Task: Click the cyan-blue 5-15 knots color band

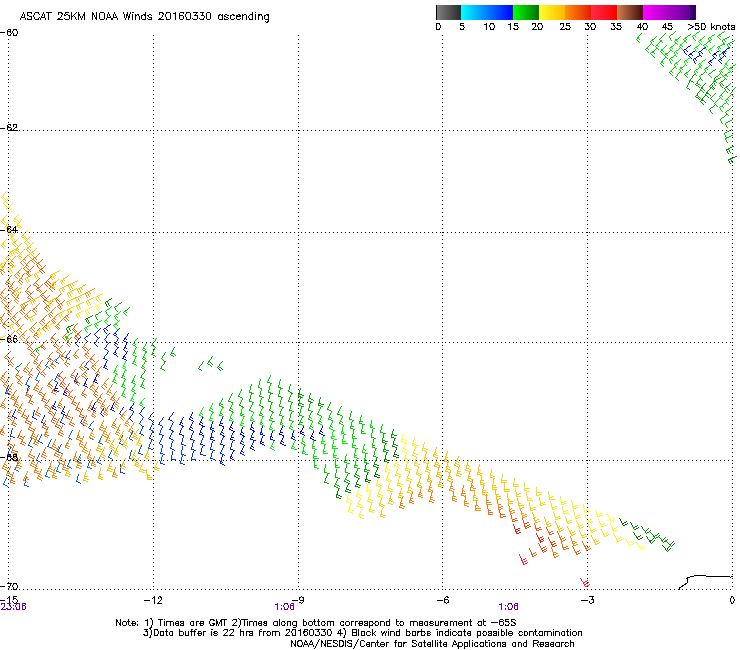Action: click(x=487, y=12)
